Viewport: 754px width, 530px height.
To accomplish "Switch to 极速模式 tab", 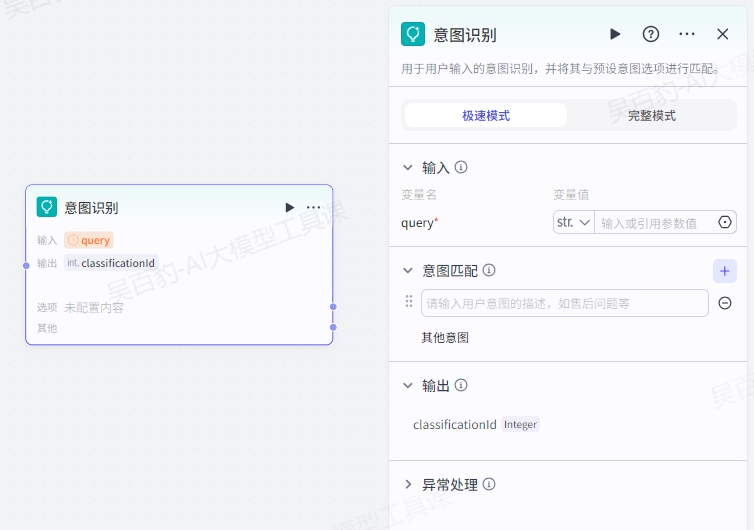I will [486, 115].
